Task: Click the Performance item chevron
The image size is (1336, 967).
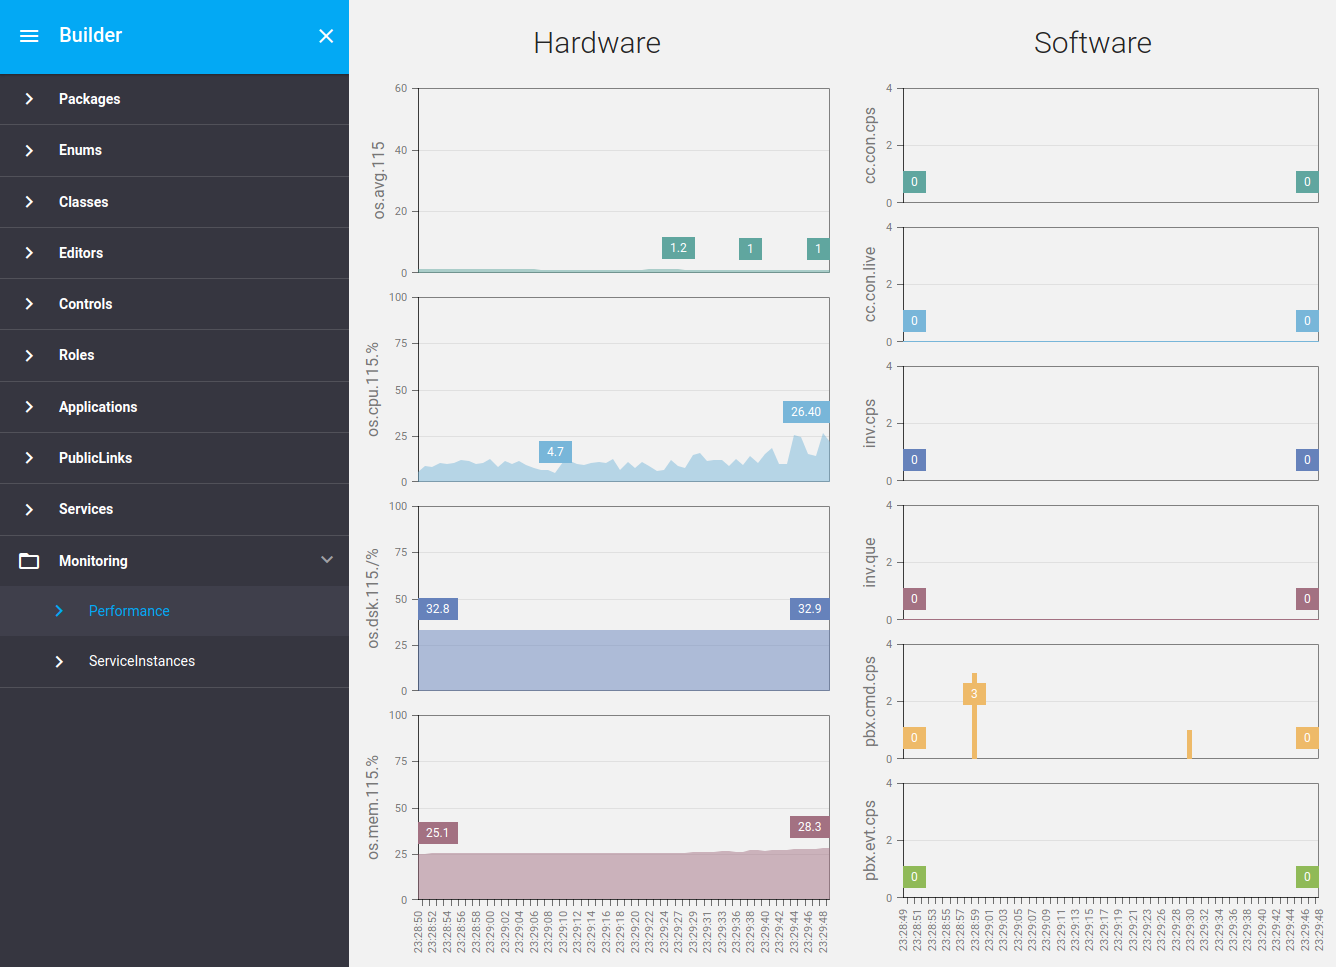Action: [59, 611]
